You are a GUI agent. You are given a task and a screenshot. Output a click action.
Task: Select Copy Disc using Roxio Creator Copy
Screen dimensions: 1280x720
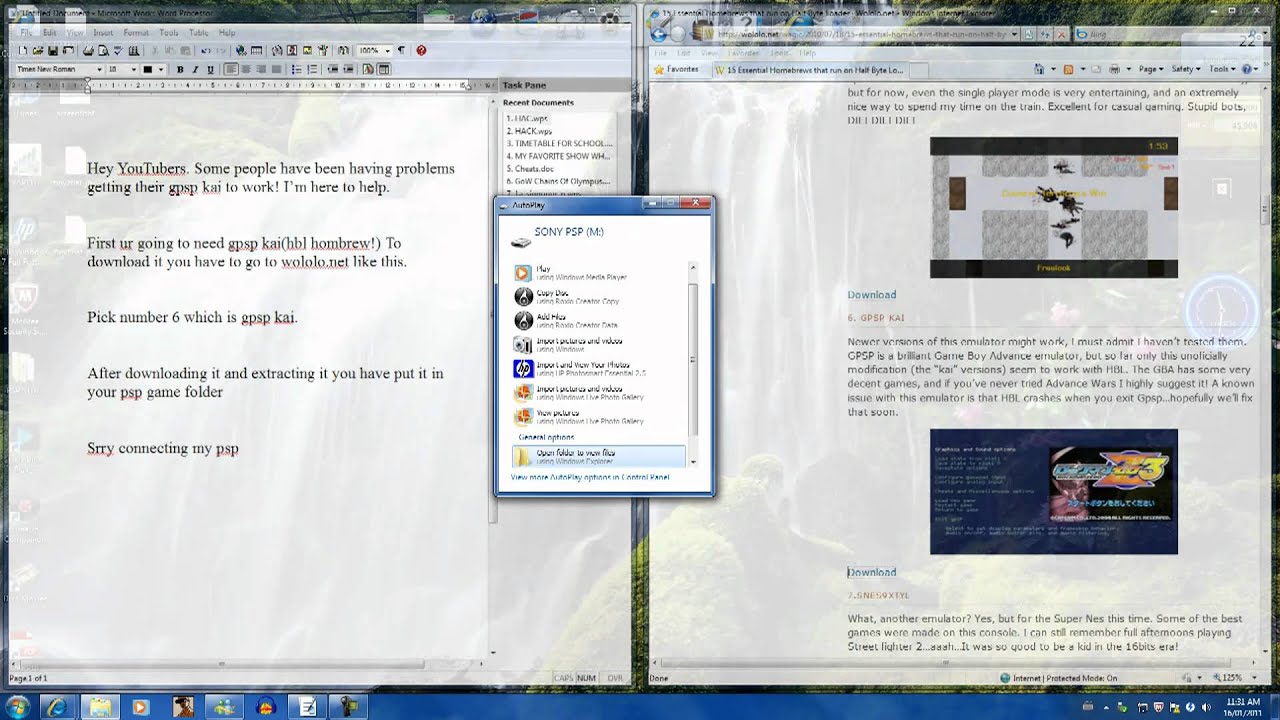tap(599, 296)
